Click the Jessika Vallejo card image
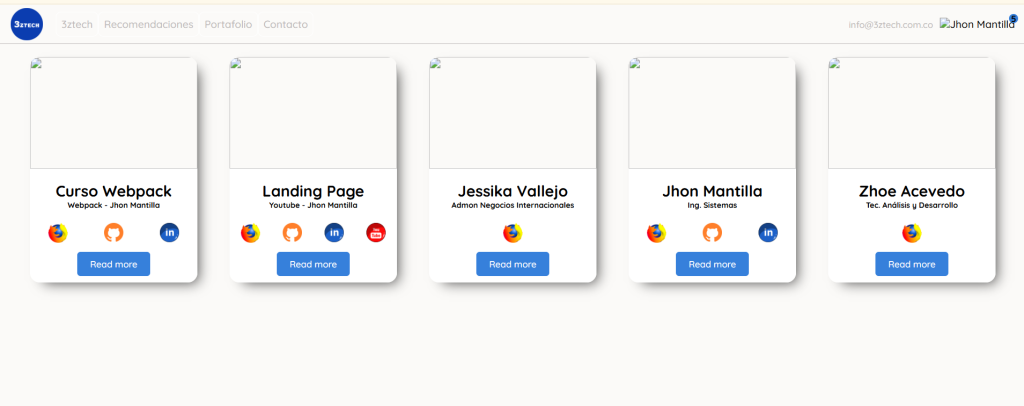The image size is (1024, 406). [x=513, y=113]
